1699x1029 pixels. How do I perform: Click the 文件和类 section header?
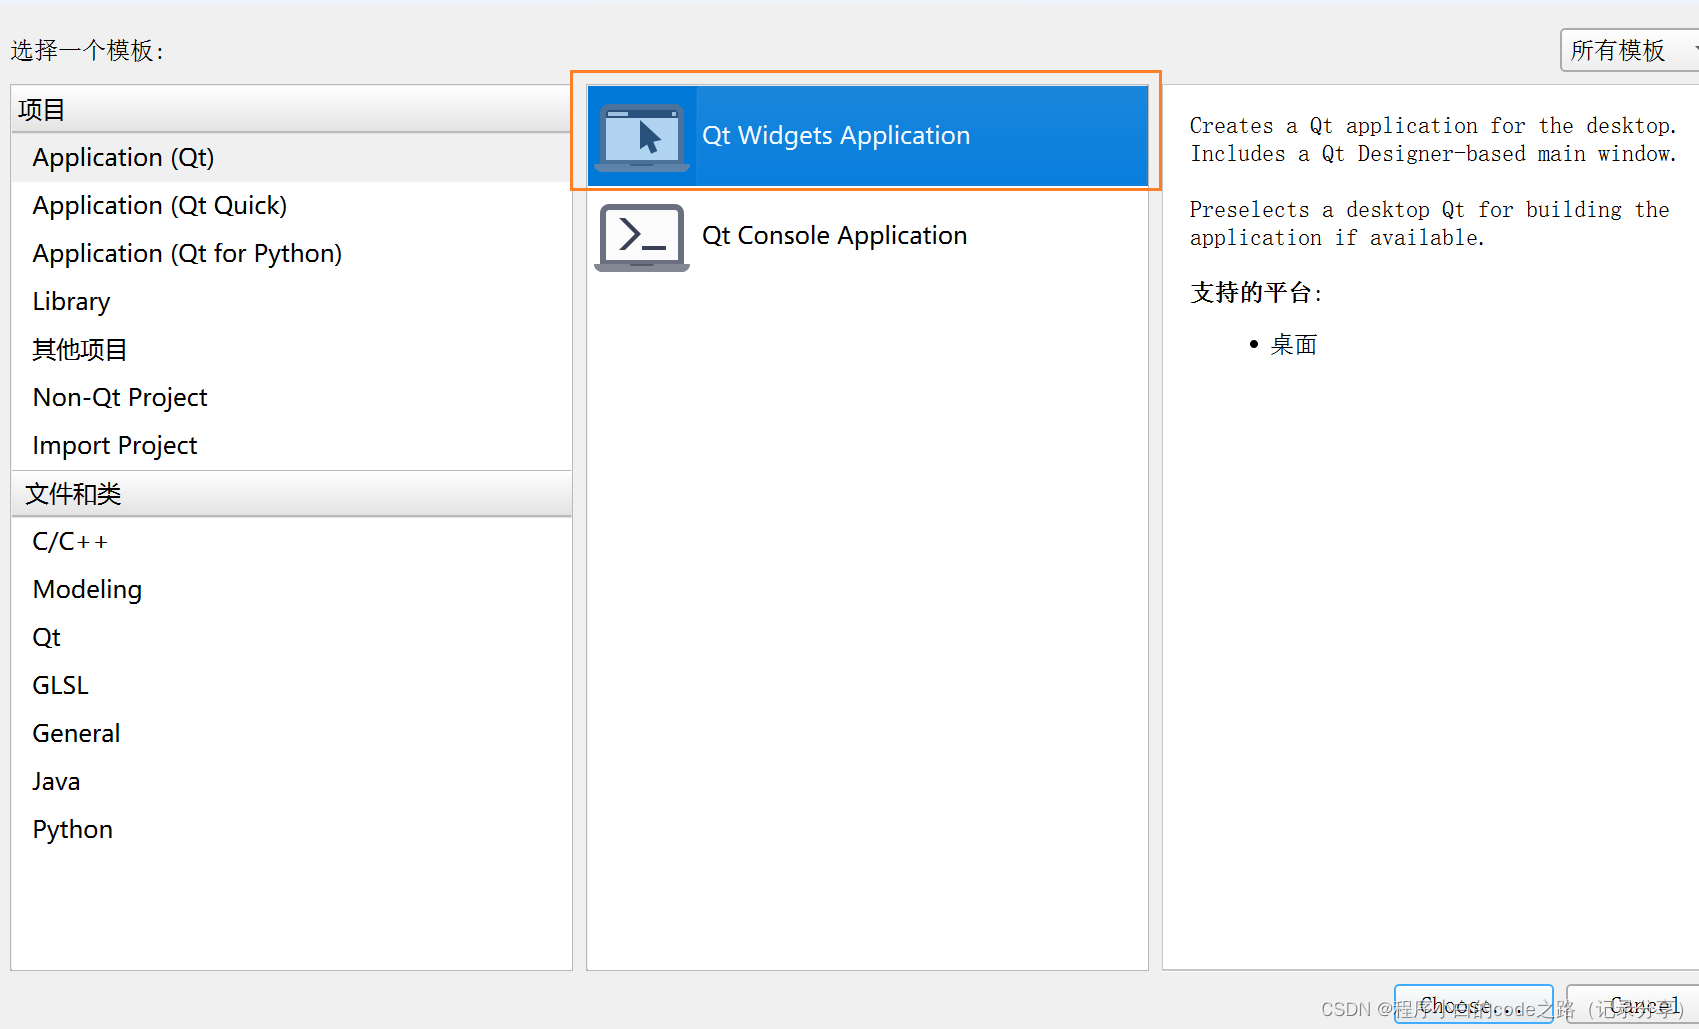(291, 493)
